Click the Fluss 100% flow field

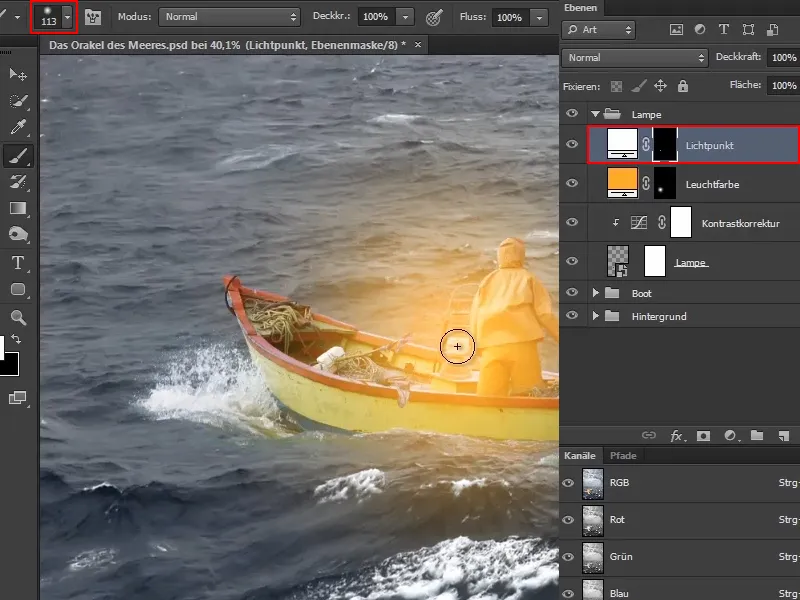tap(511, 18)
